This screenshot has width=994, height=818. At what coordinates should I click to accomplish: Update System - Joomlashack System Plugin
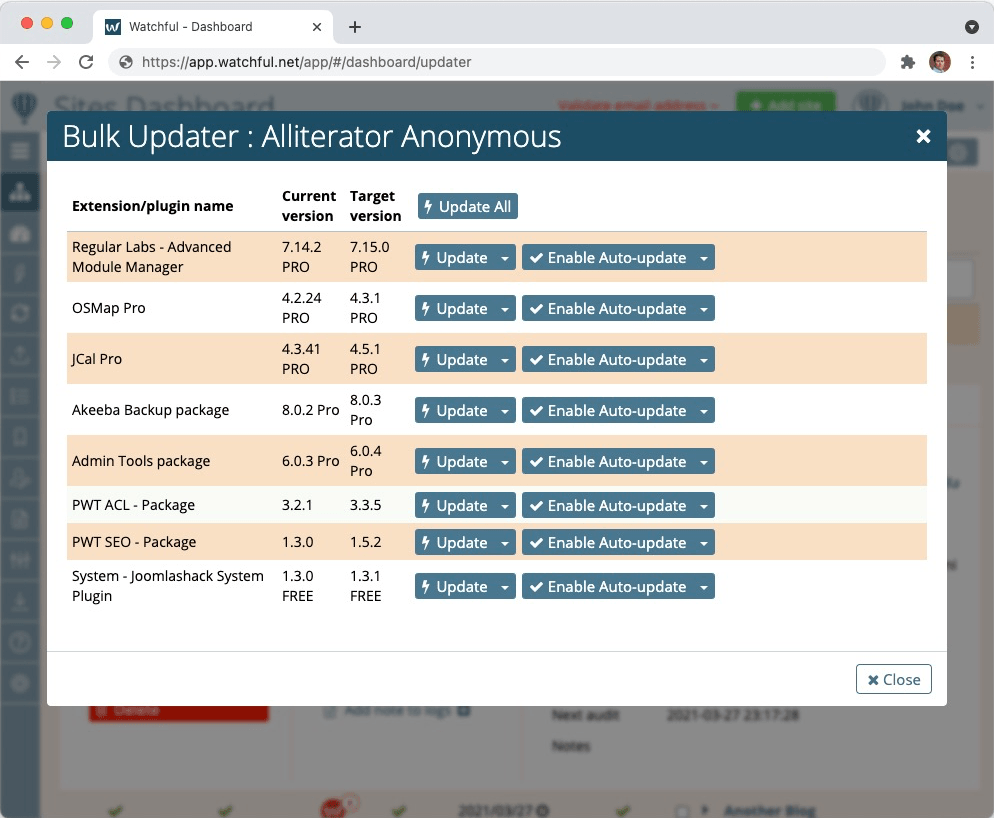tap(455, 586)
